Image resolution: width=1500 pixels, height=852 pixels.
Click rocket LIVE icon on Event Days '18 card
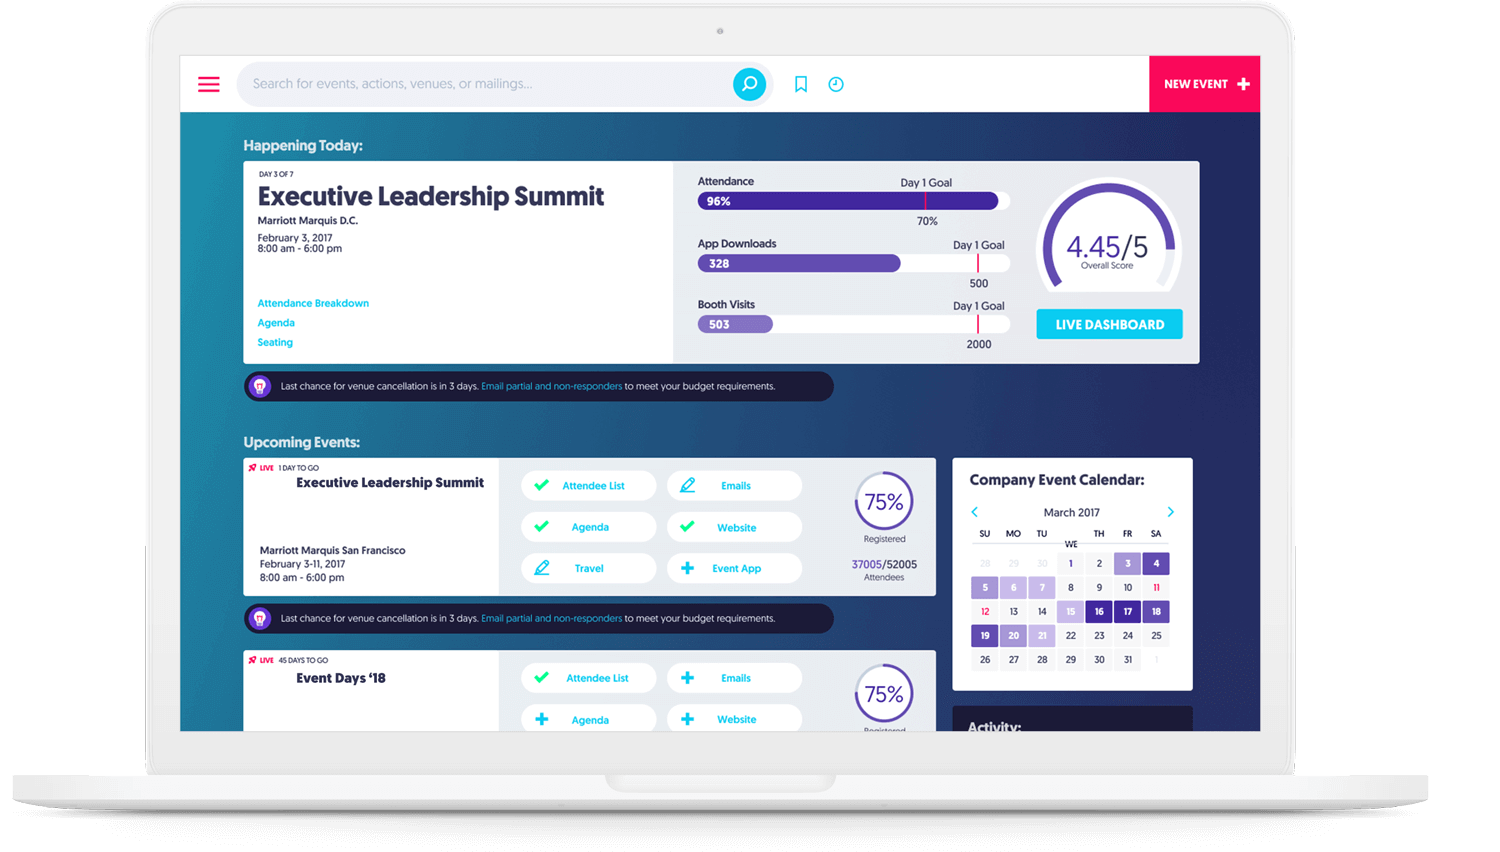252,660
